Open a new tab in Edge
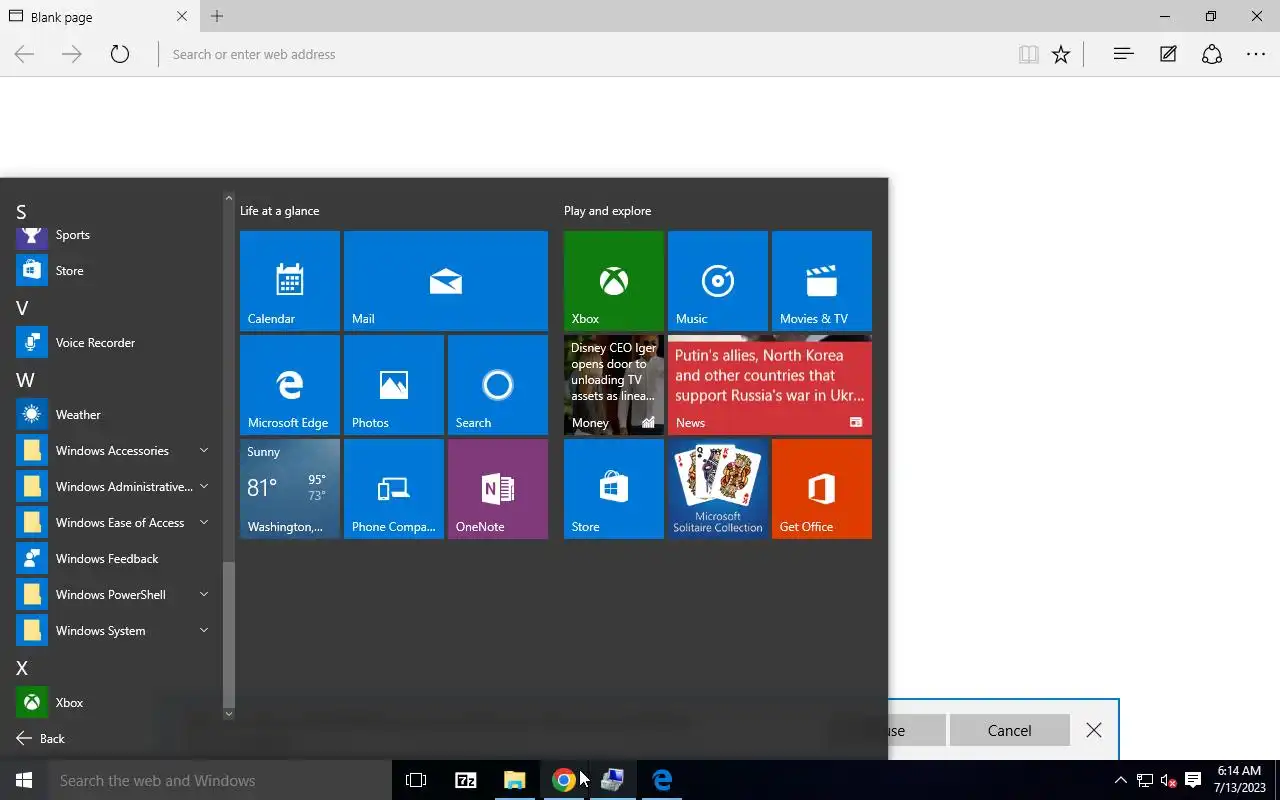The height and width of the screenshot is (800, 1280). tap(217, 16)
